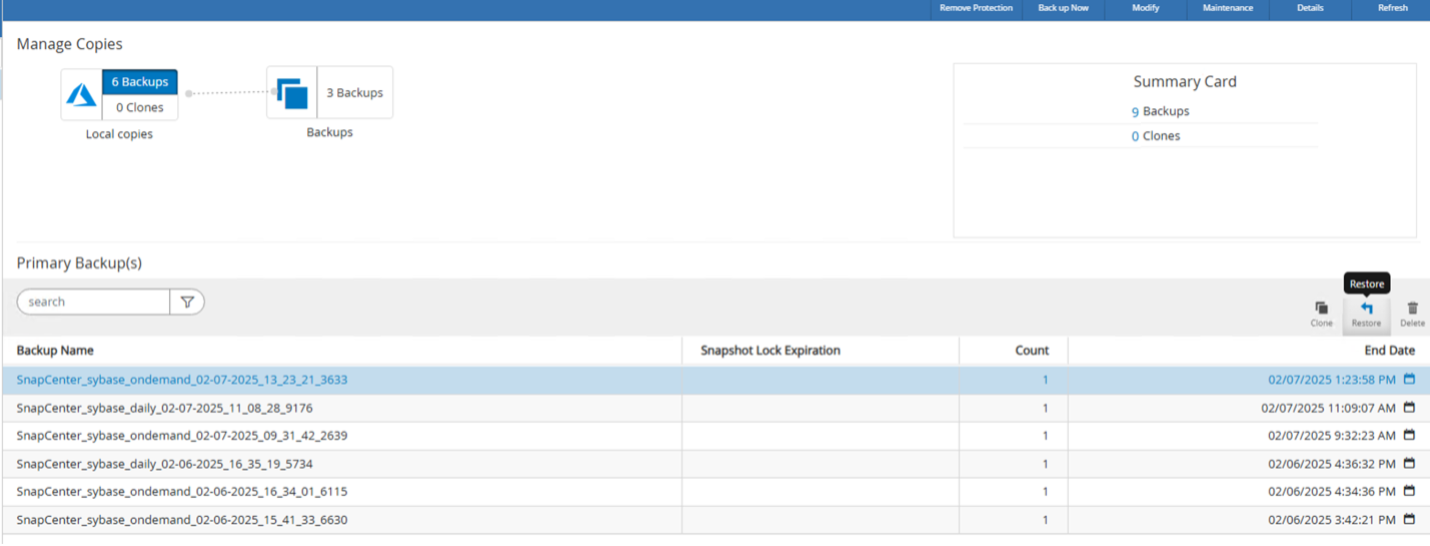Image resolution: width=1430 pixels, height=546 pixels.
Task: Click end date 02/07/2025 9:32:23 AM
Action: (1332, 436)
